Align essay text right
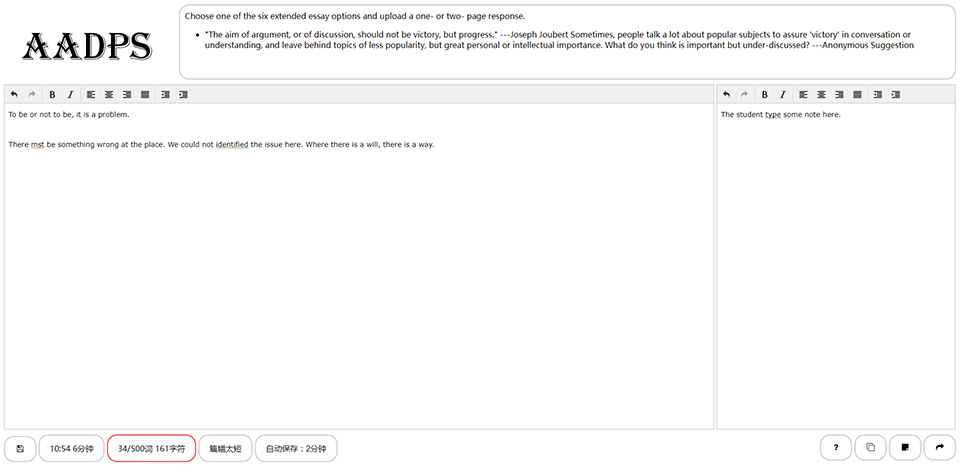The height and width of the screenshot is (470, 960). point(127,95)
